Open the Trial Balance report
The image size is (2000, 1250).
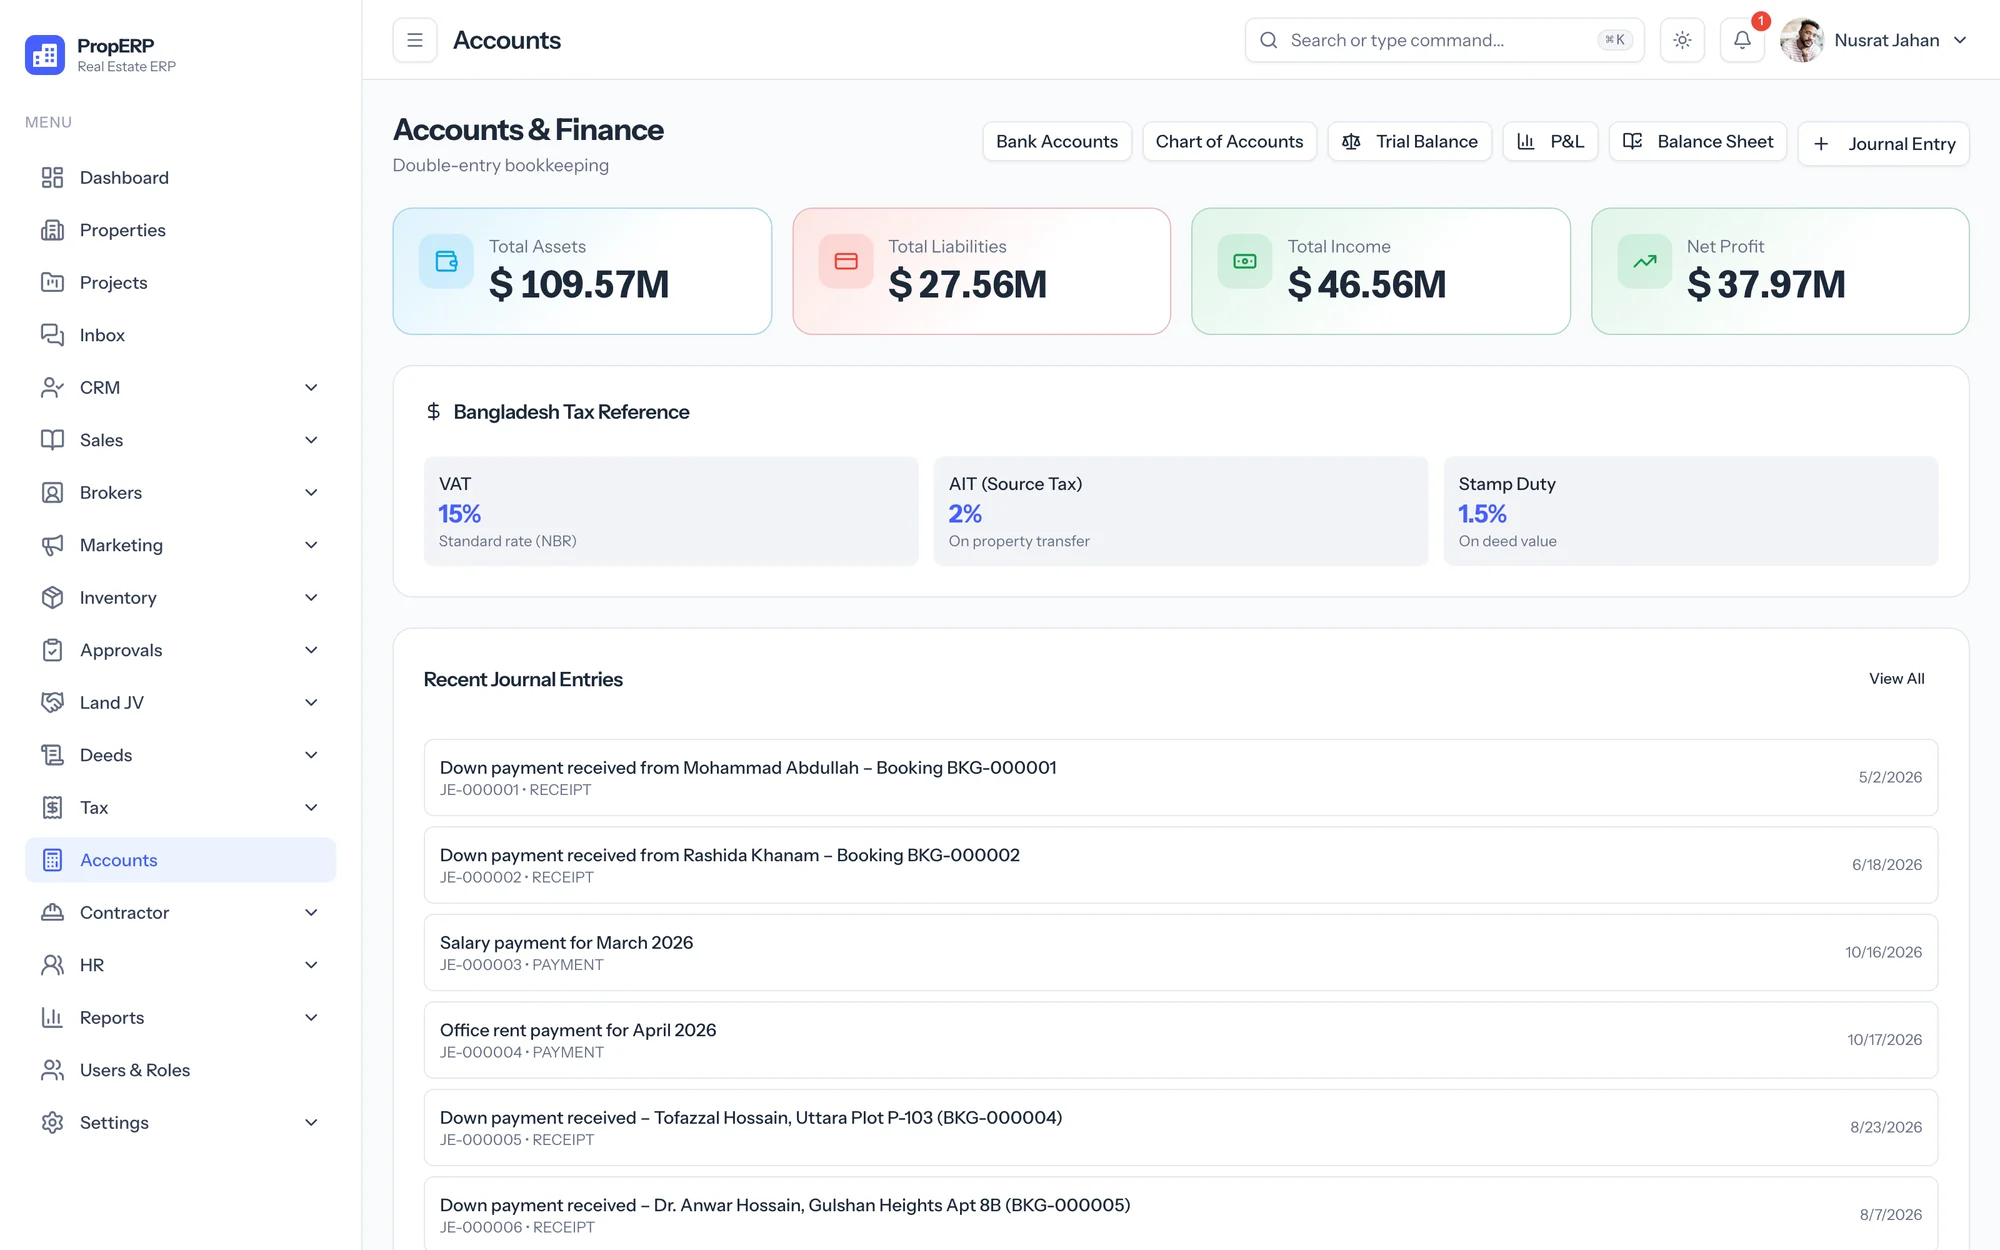click(1409, 142)
